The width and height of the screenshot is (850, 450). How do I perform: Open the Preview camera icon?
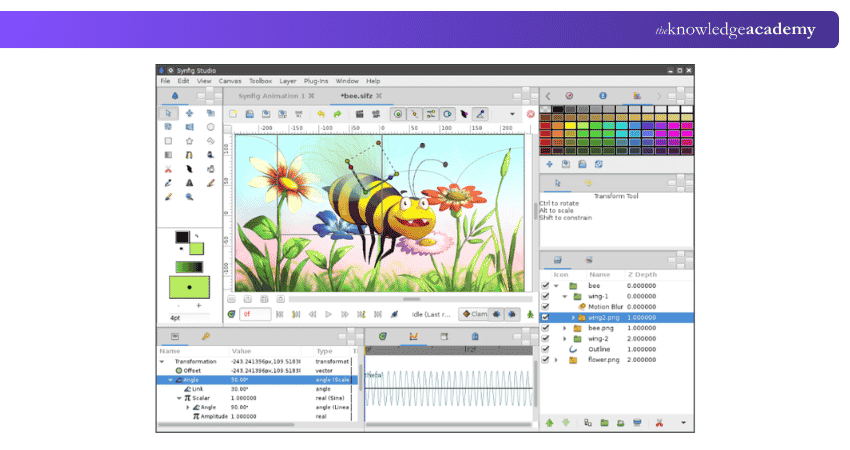click(x=376, y=114)
